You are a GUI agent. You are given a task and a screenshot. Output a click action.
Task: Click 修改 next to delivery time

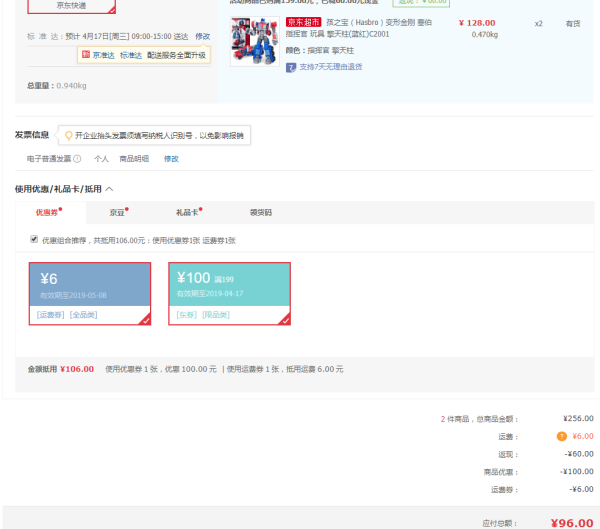tap(202, 37)
